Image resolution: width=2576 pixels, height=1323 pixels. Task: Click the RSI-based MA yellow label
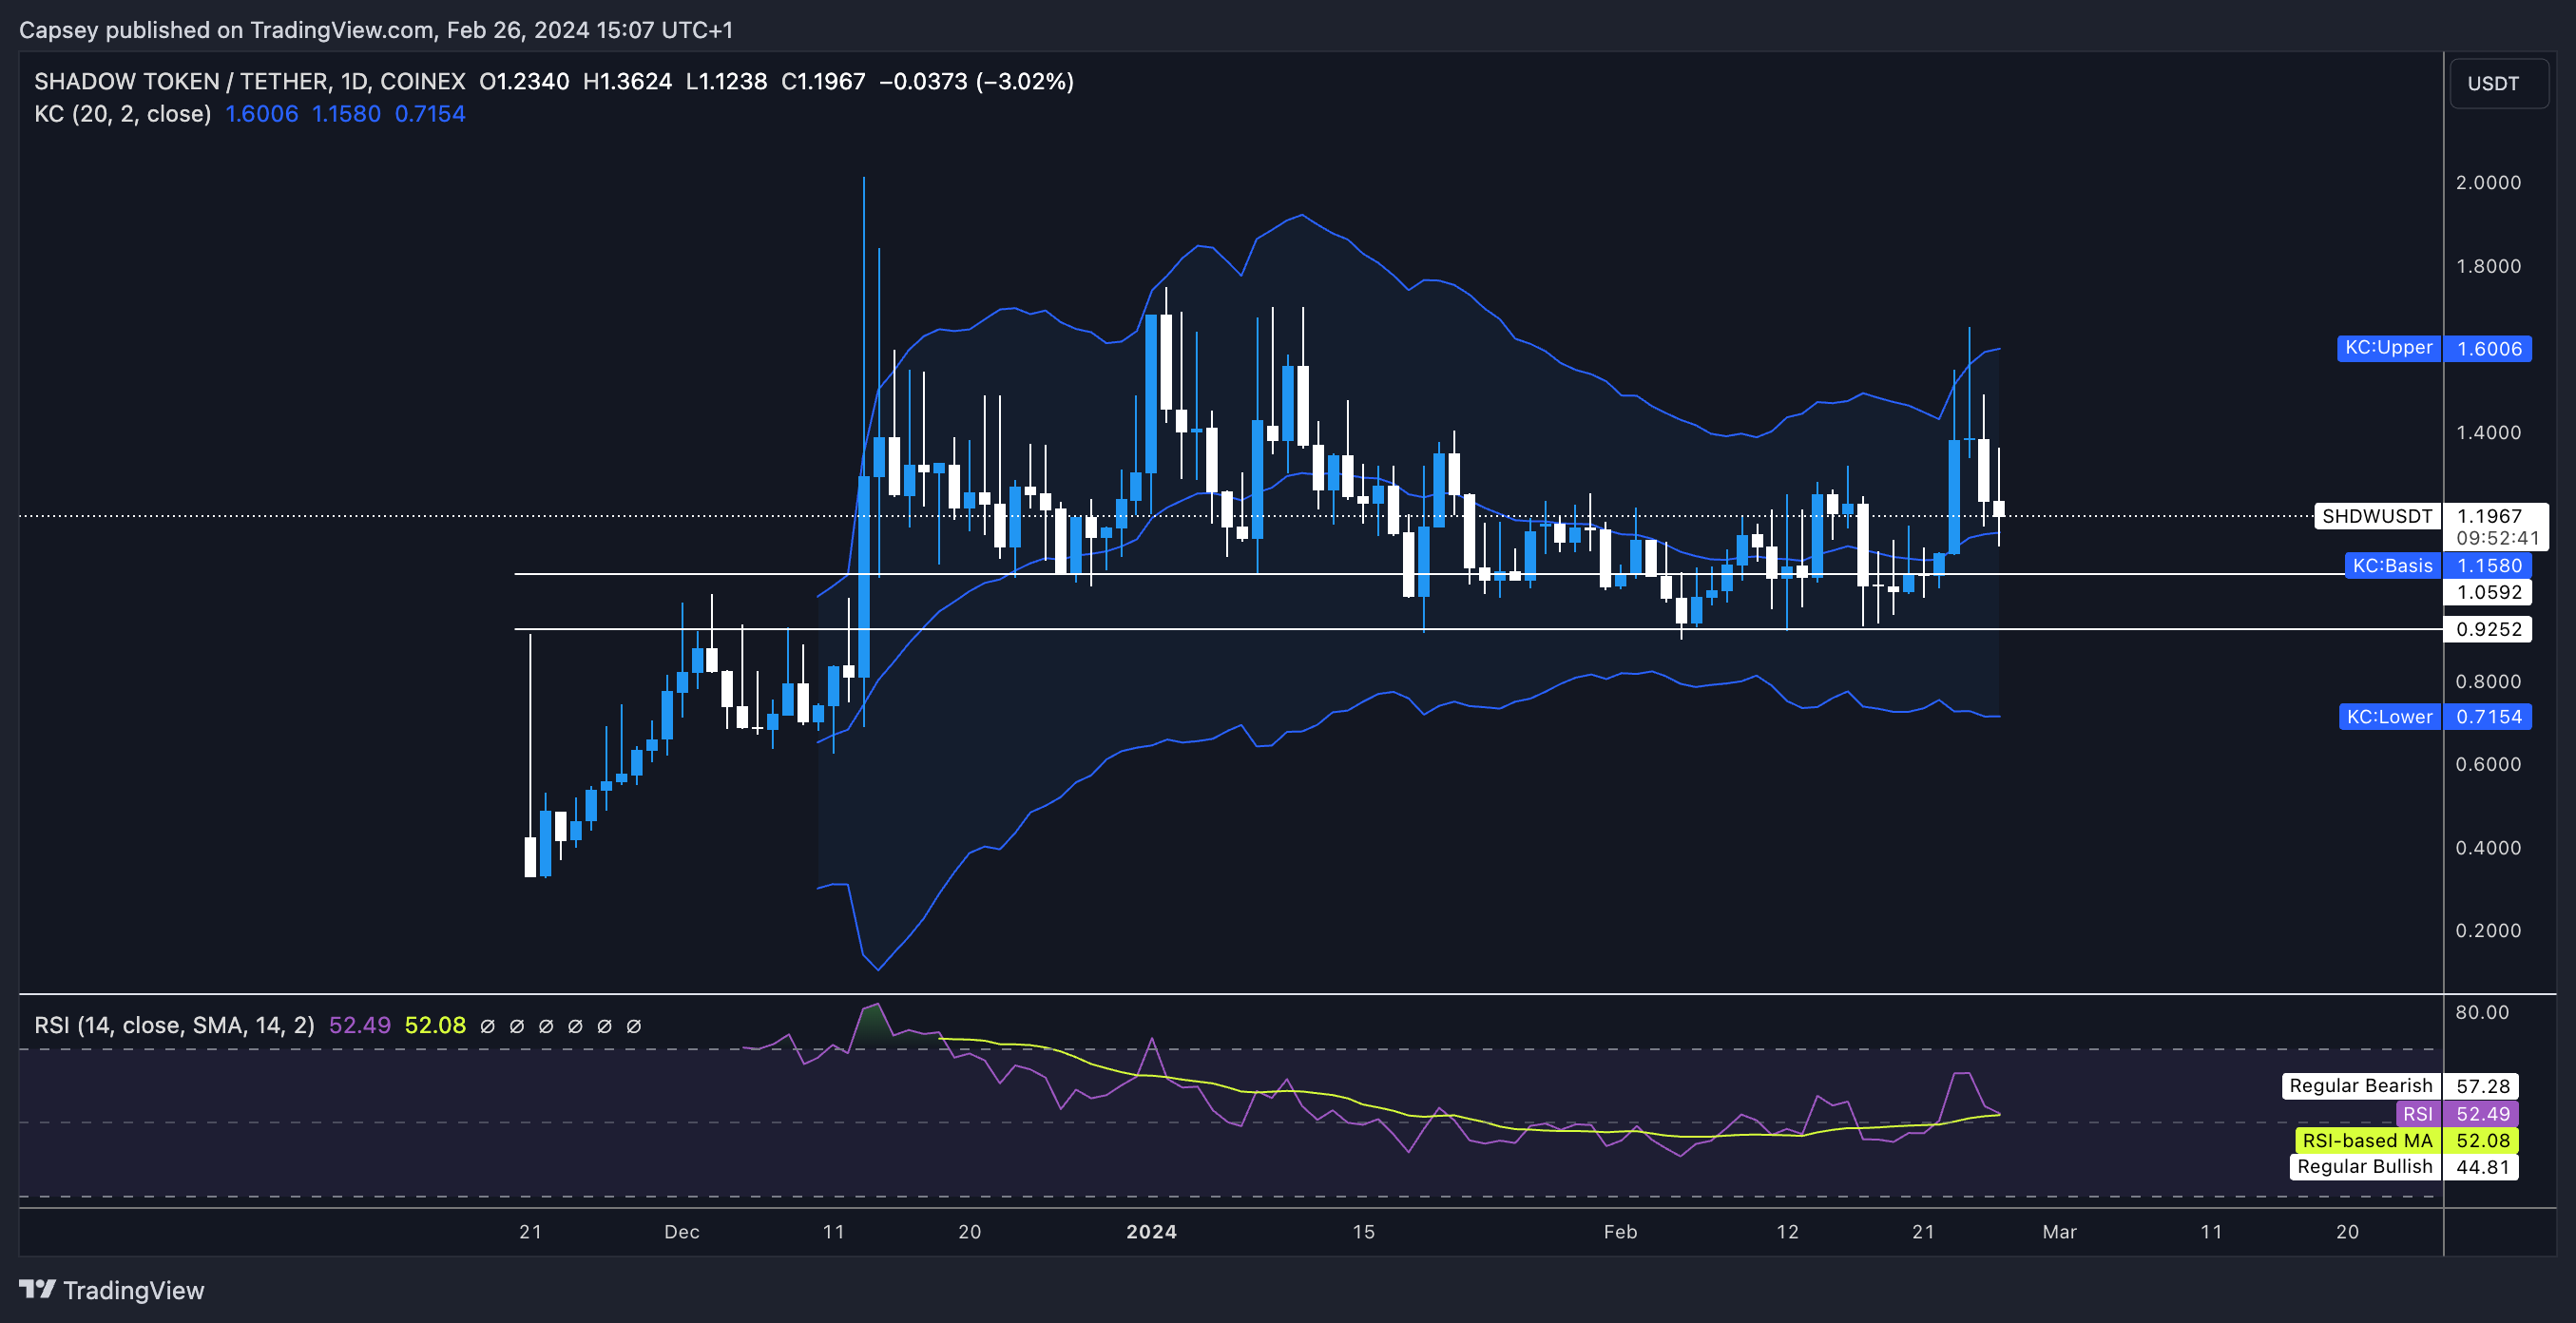coord(2366,1141)
